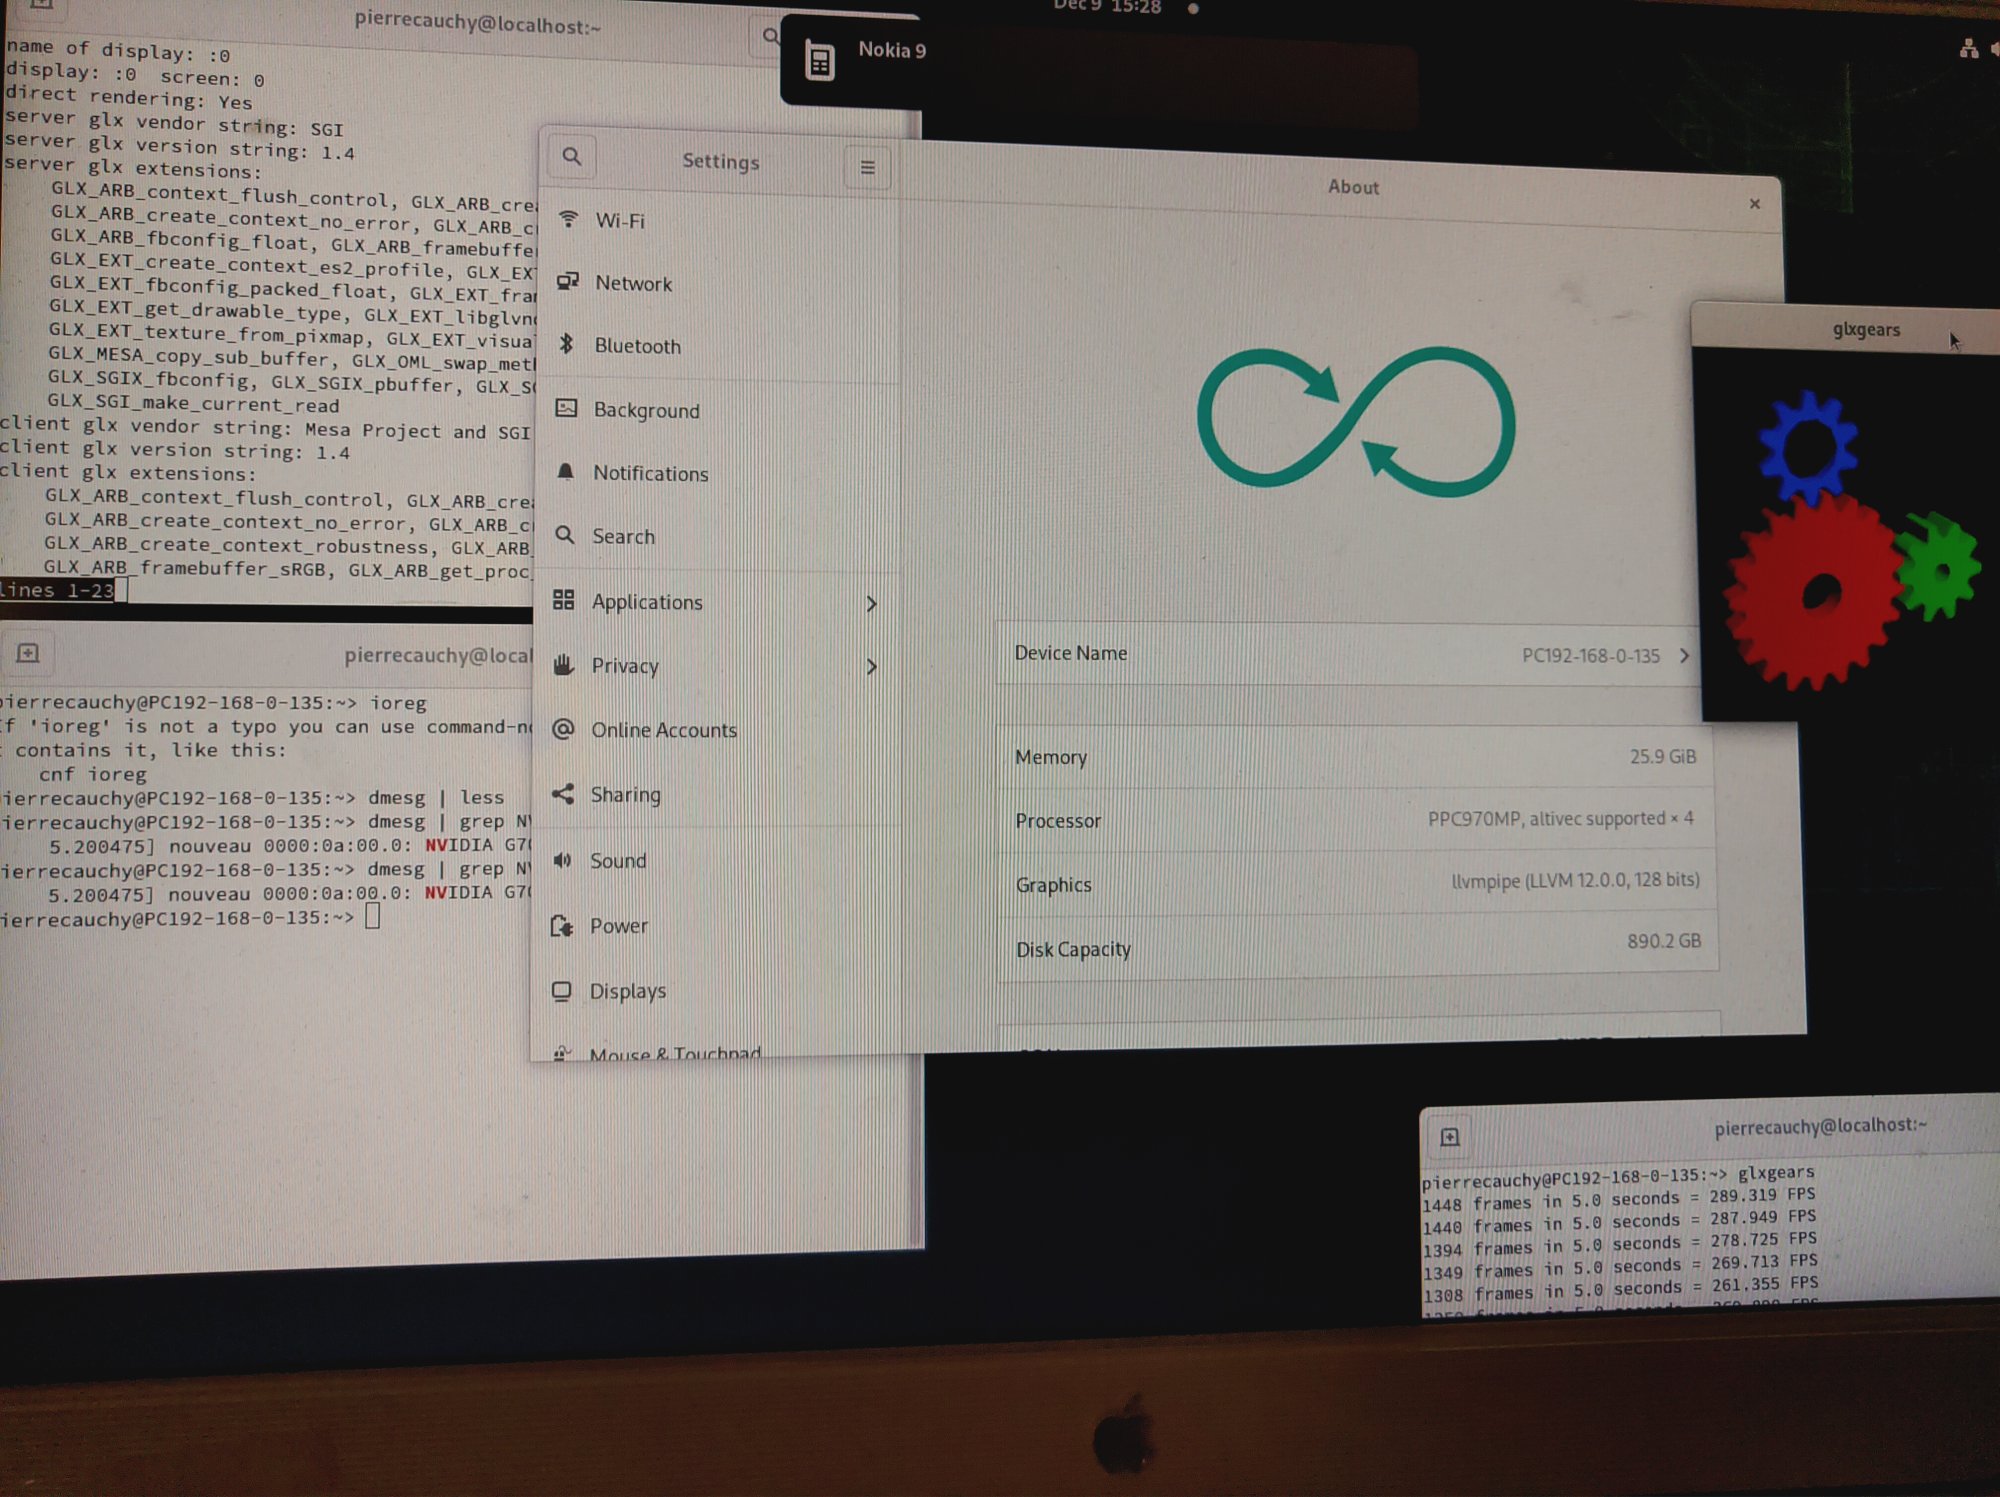The width and height of the screenshot is (2000, 1497).
Task: Open Device Name row chevron
Action: [1684, 656]
